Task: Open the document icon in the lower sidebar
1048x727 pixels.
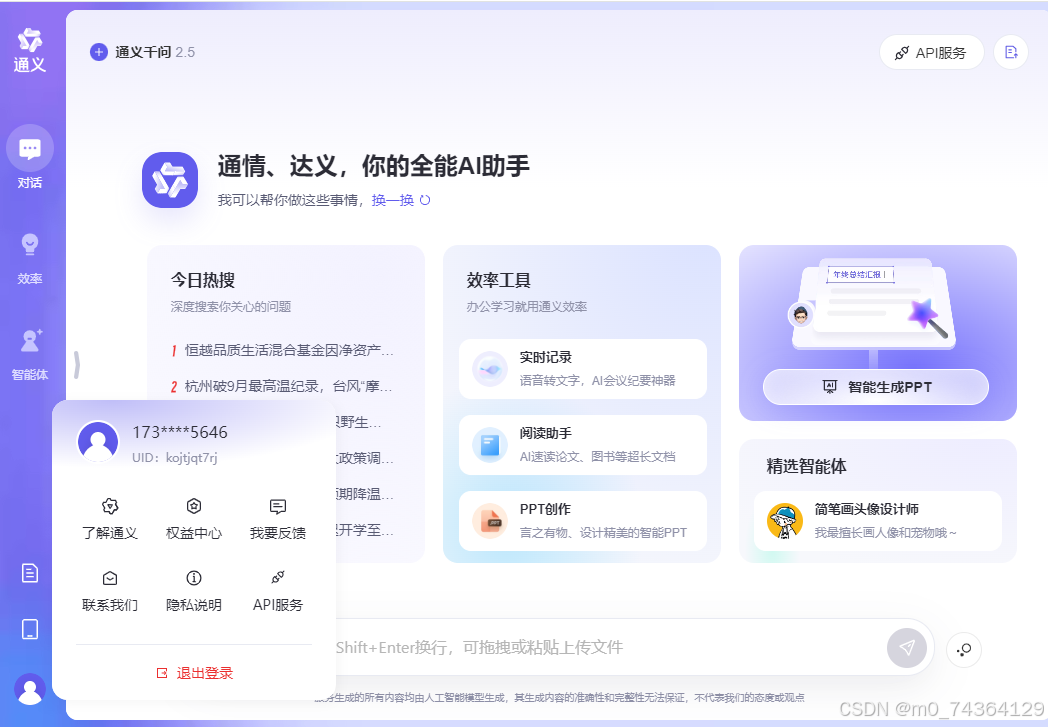Action: point(30,573)
